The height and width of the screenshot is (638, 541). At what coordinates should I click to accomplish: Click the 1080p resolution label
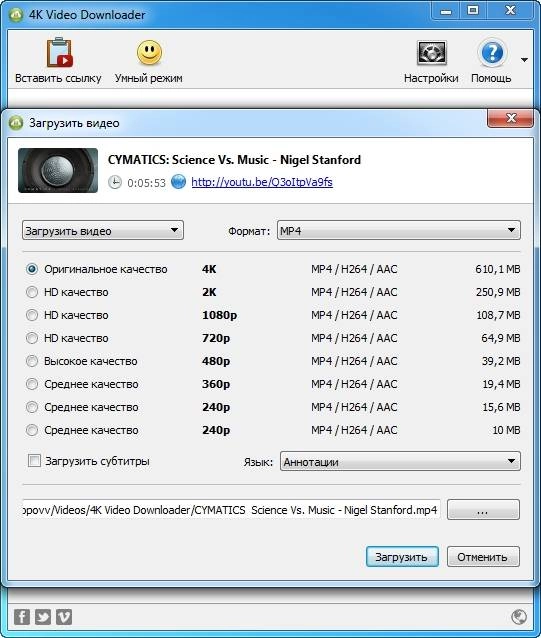220,315
